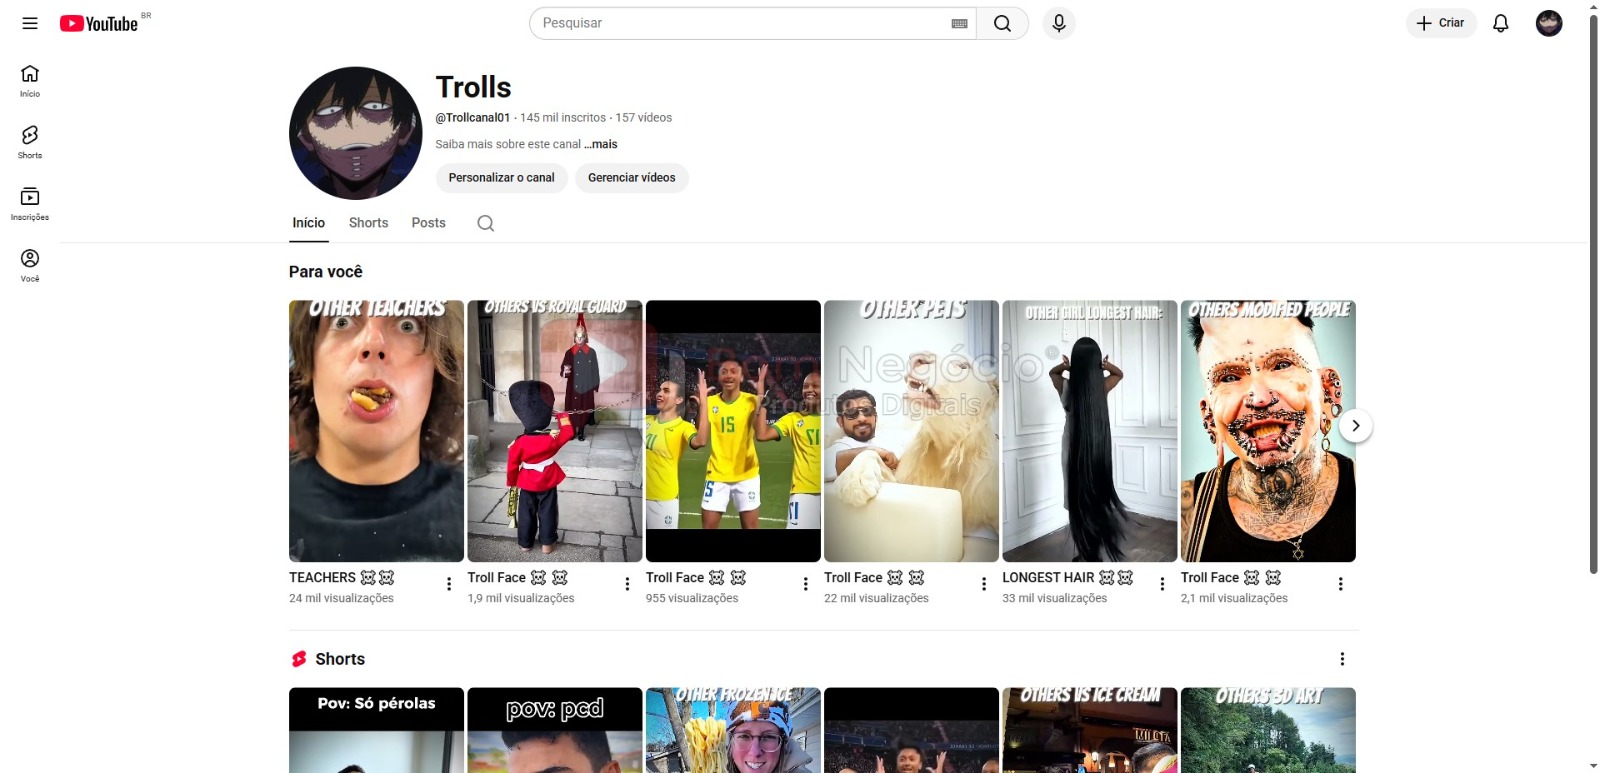Start voice search with microphone
The image size is (1600, 773).
1058,23
